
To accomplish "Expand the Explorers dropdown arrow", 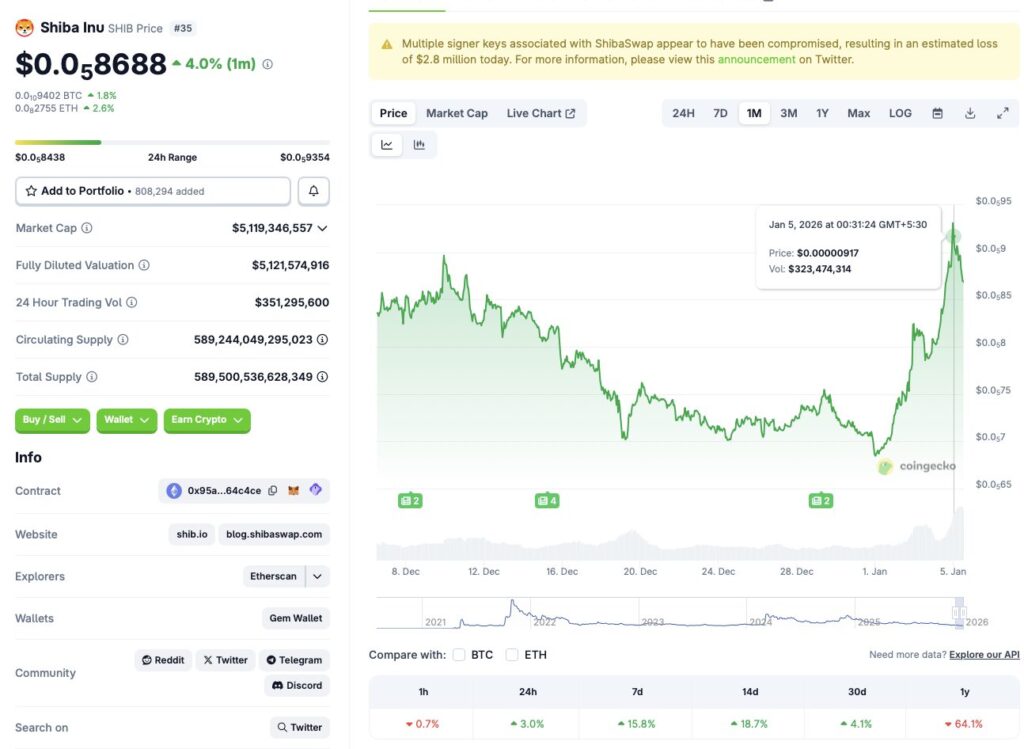I will [317, 576].
